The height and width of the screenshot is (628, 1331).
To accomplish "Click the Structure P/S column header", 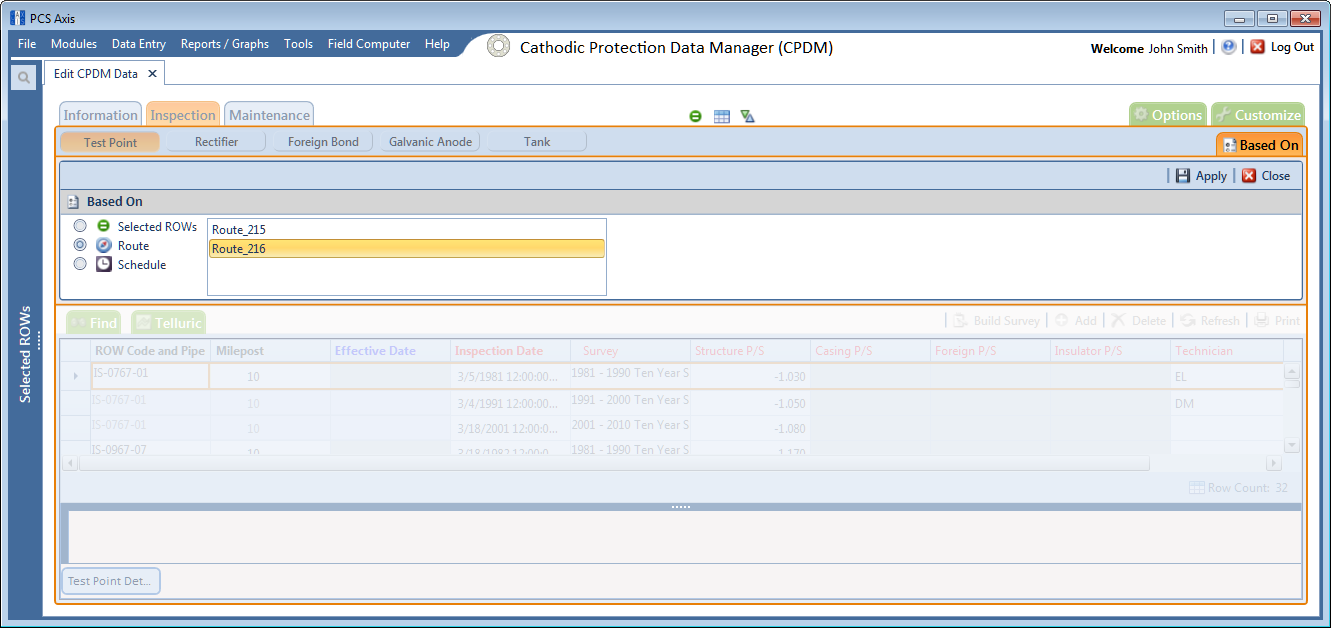I will click(750, 351).
